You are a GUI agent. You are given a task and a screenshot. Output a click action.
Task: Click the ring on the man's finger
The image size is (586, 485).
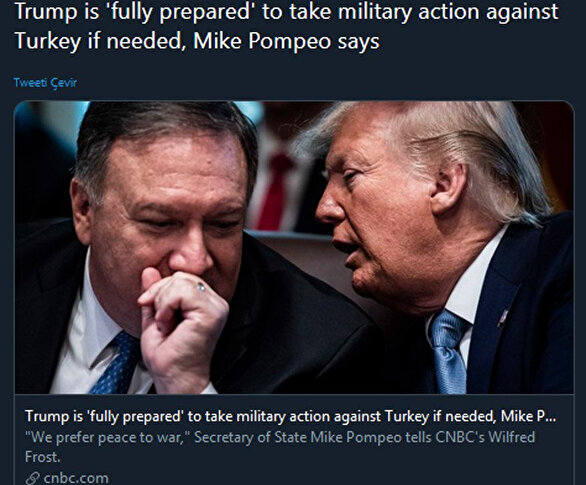201,287
